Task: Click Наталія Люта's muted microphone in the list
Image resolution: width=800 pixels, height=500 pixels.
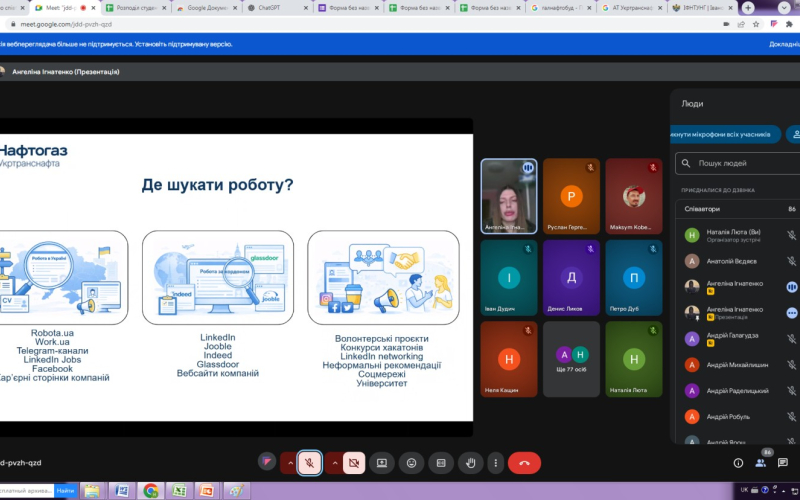Action: [791, 235]
